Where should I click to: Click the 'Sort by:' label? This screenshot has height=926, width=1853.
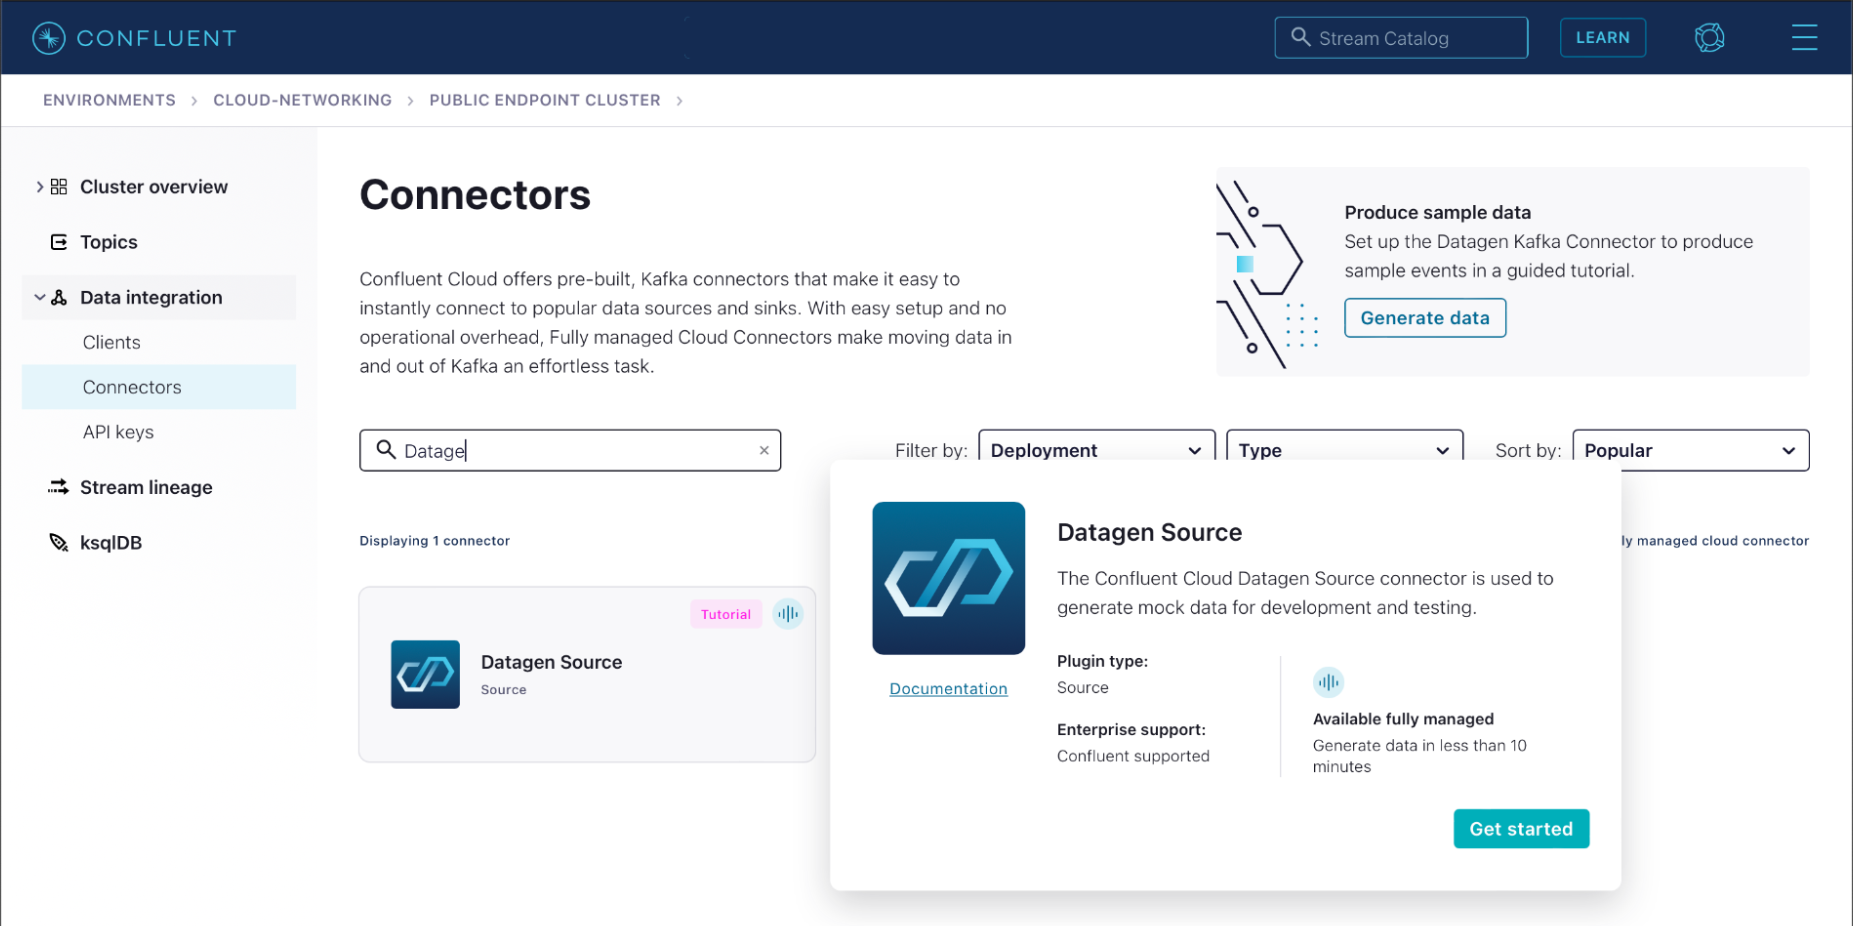pos(1528,451)
